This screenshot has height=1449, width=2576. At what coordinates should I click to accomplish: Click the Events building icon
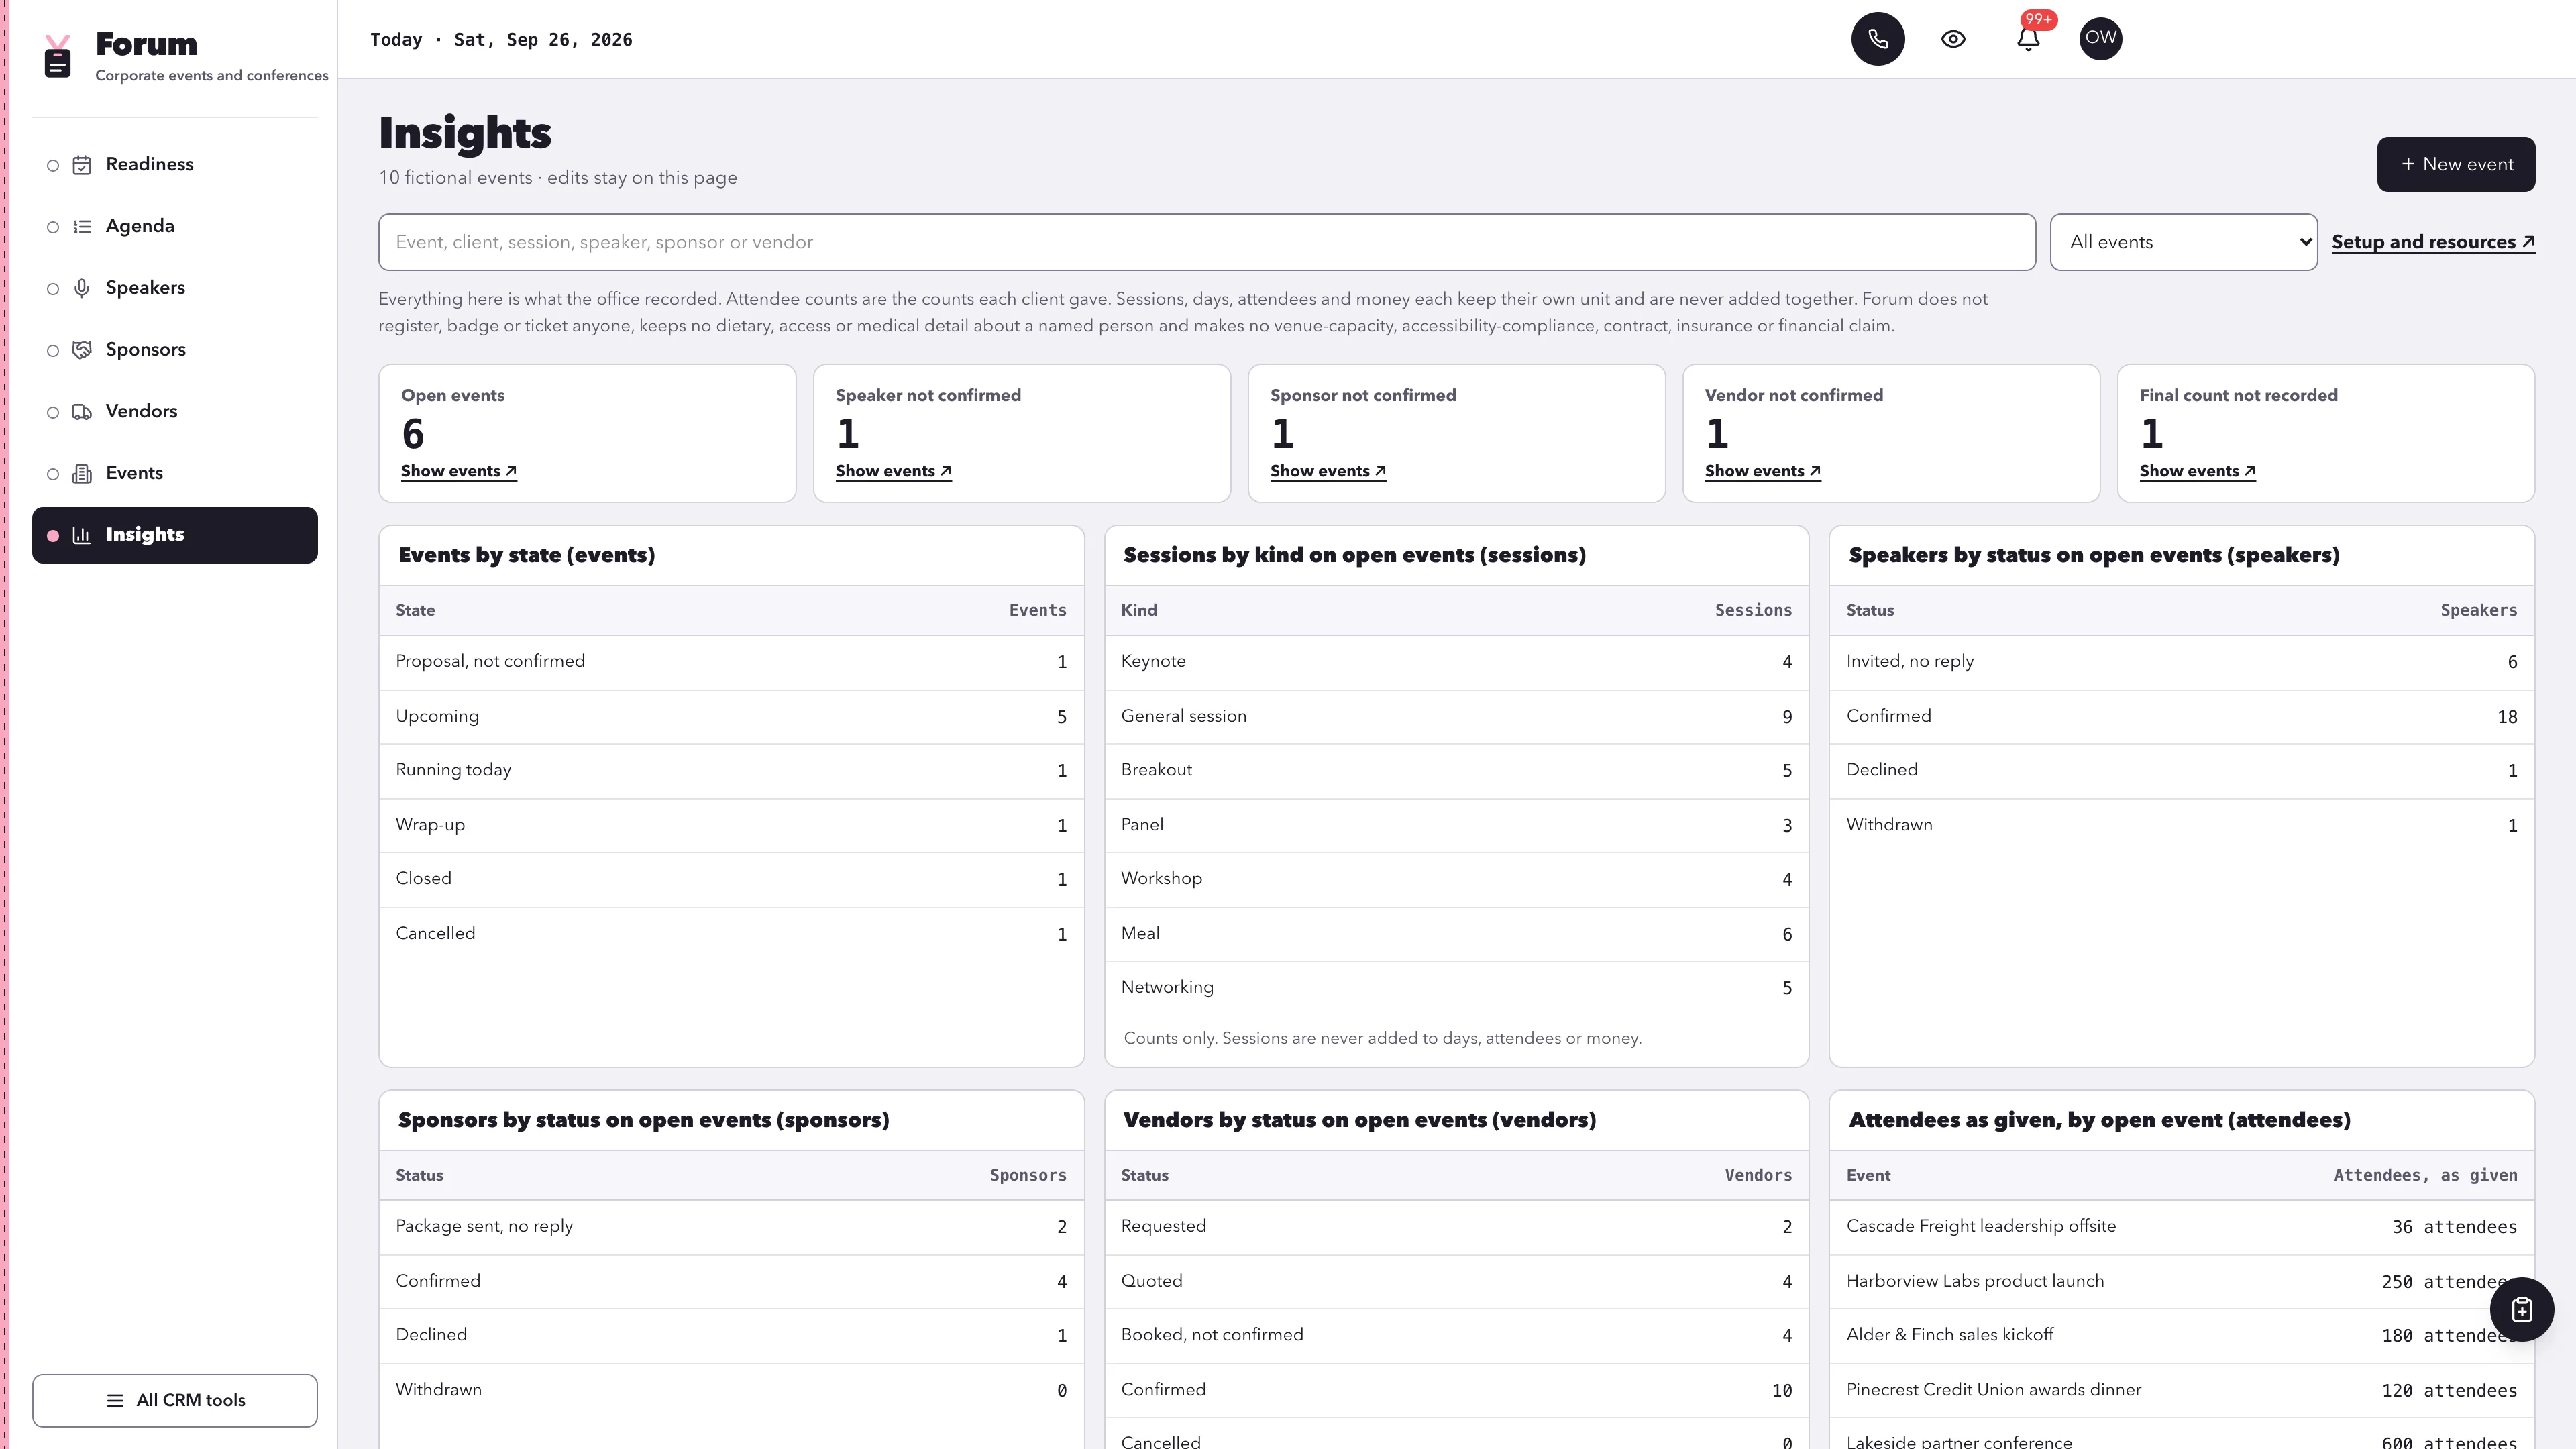pyautogui.click(x=82, y=474)
